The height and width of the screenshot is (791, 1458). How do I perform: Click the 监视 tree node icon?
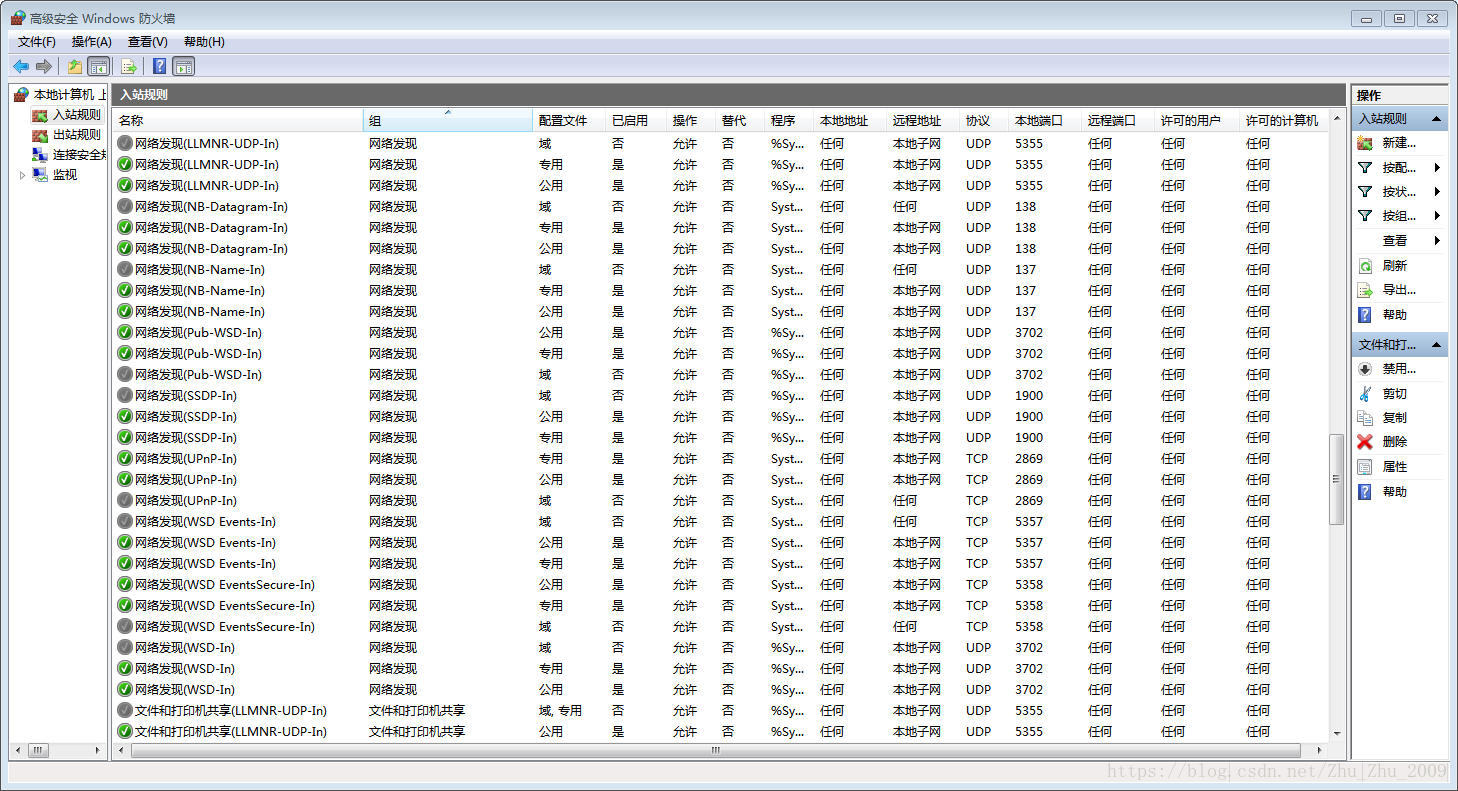click(40, 175)
